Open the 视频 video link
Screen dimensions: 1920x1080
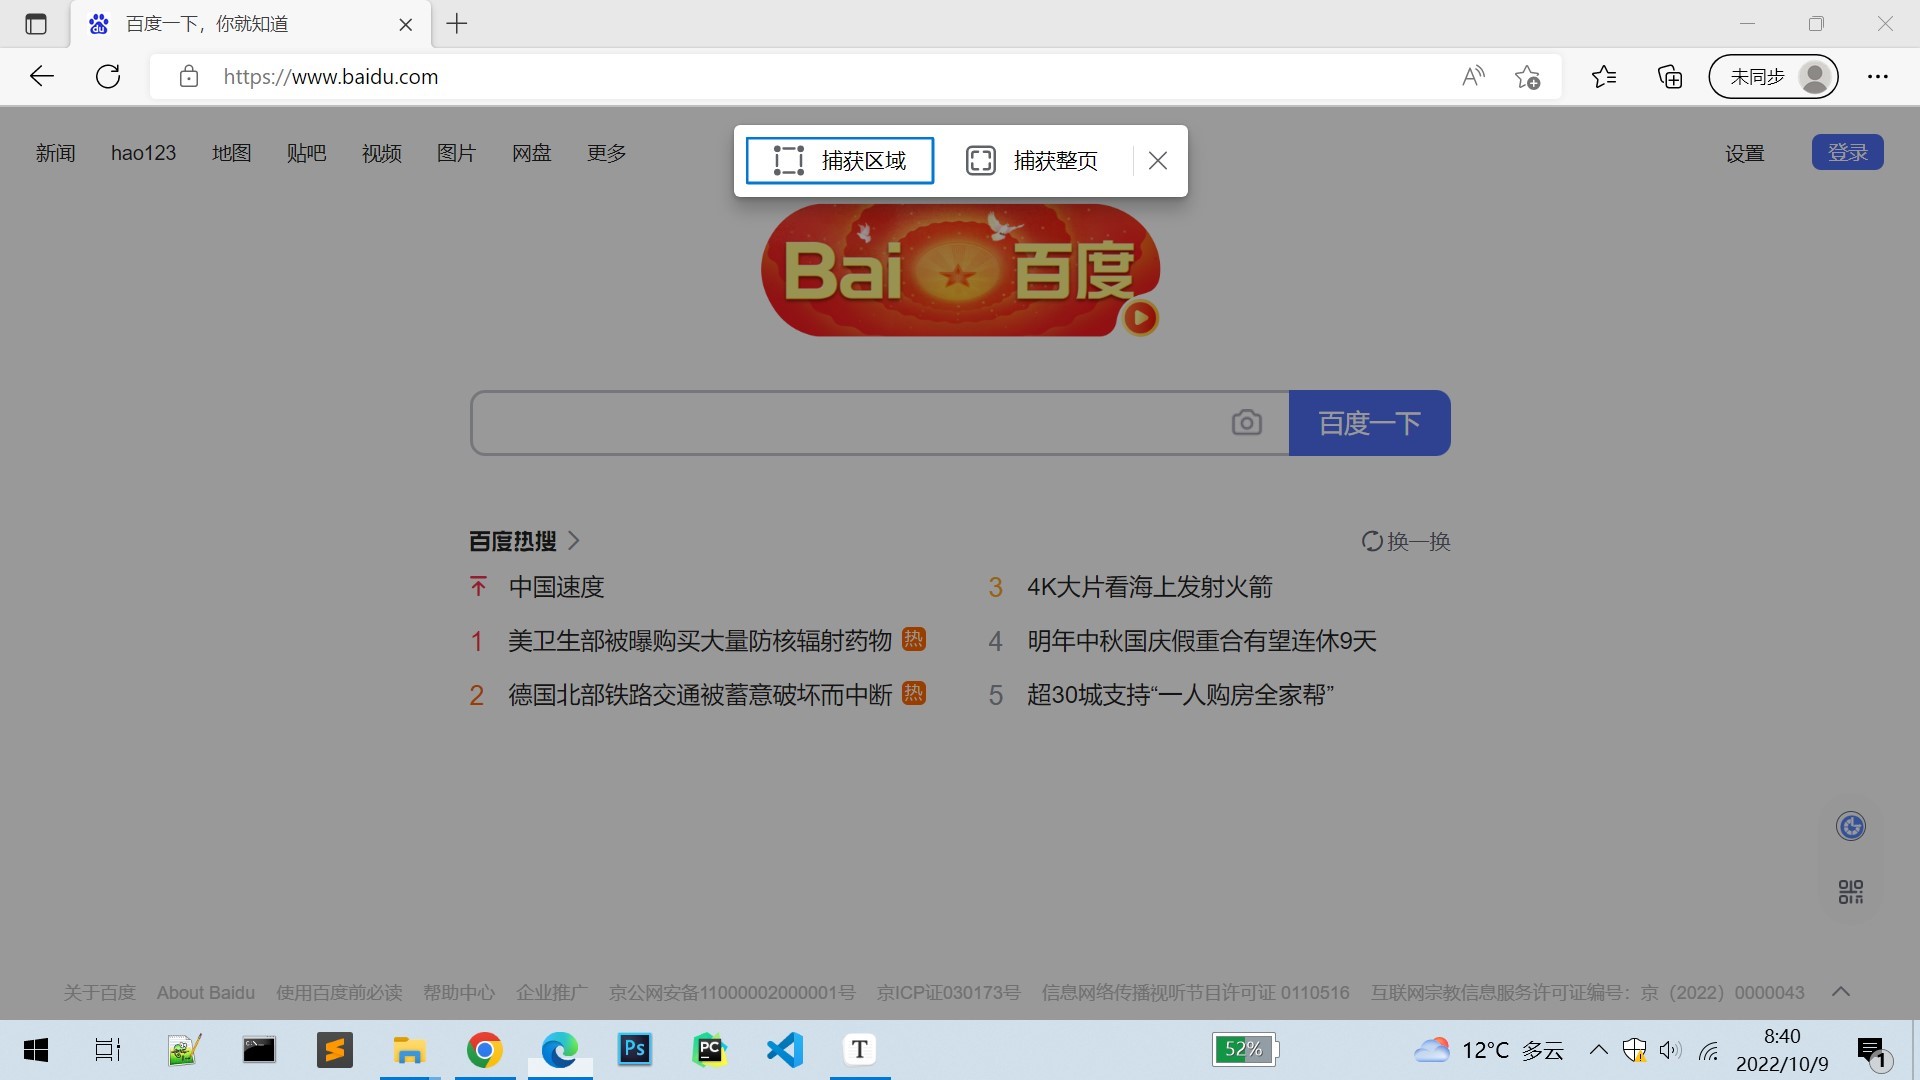(x=382, y=153)
